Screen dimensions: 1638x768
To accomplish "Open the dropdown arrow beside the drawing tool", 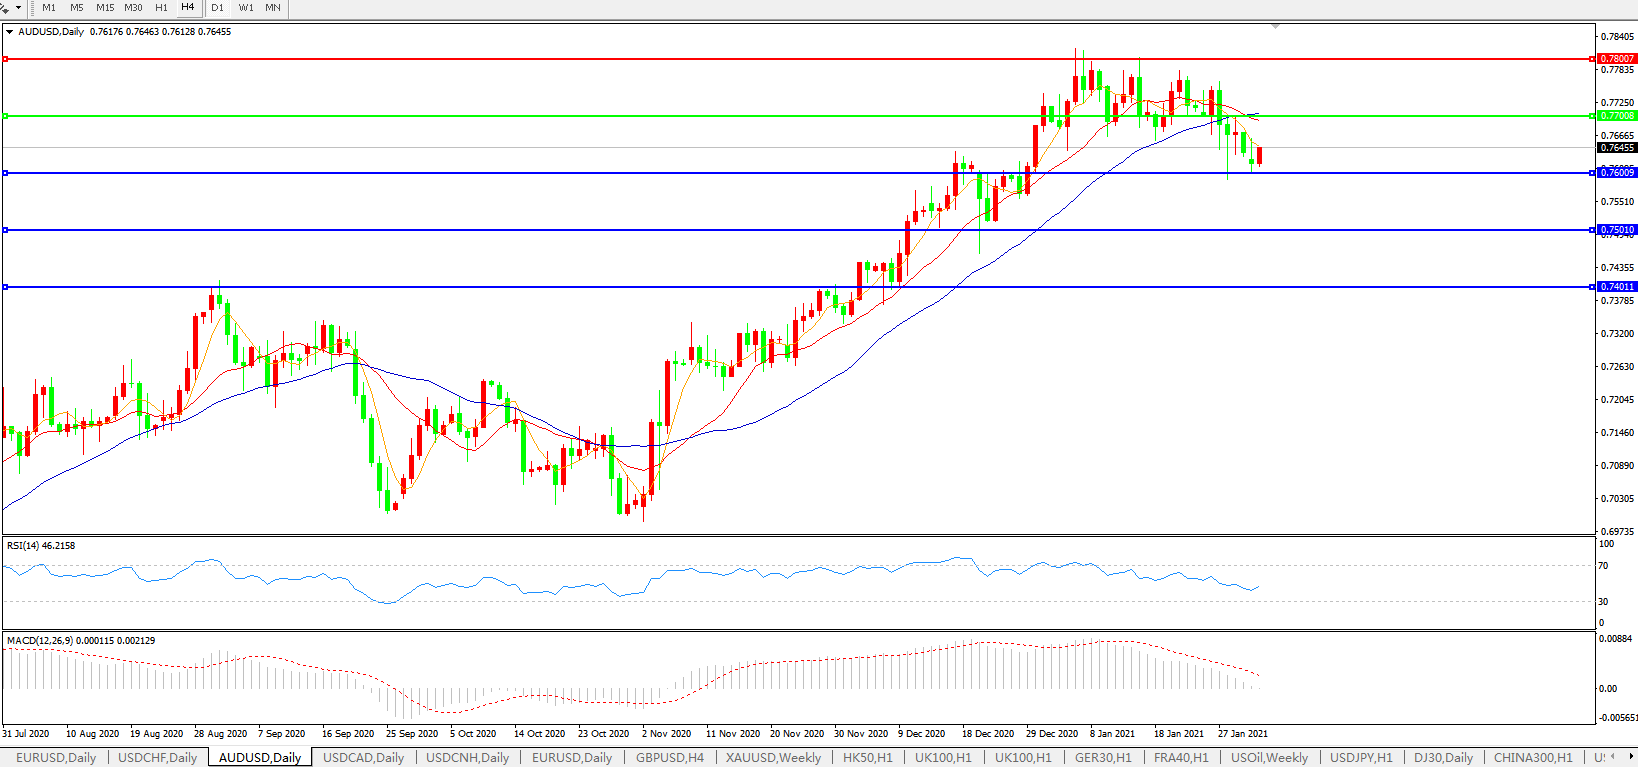I will pyautogui.click(x=18, y=8).
